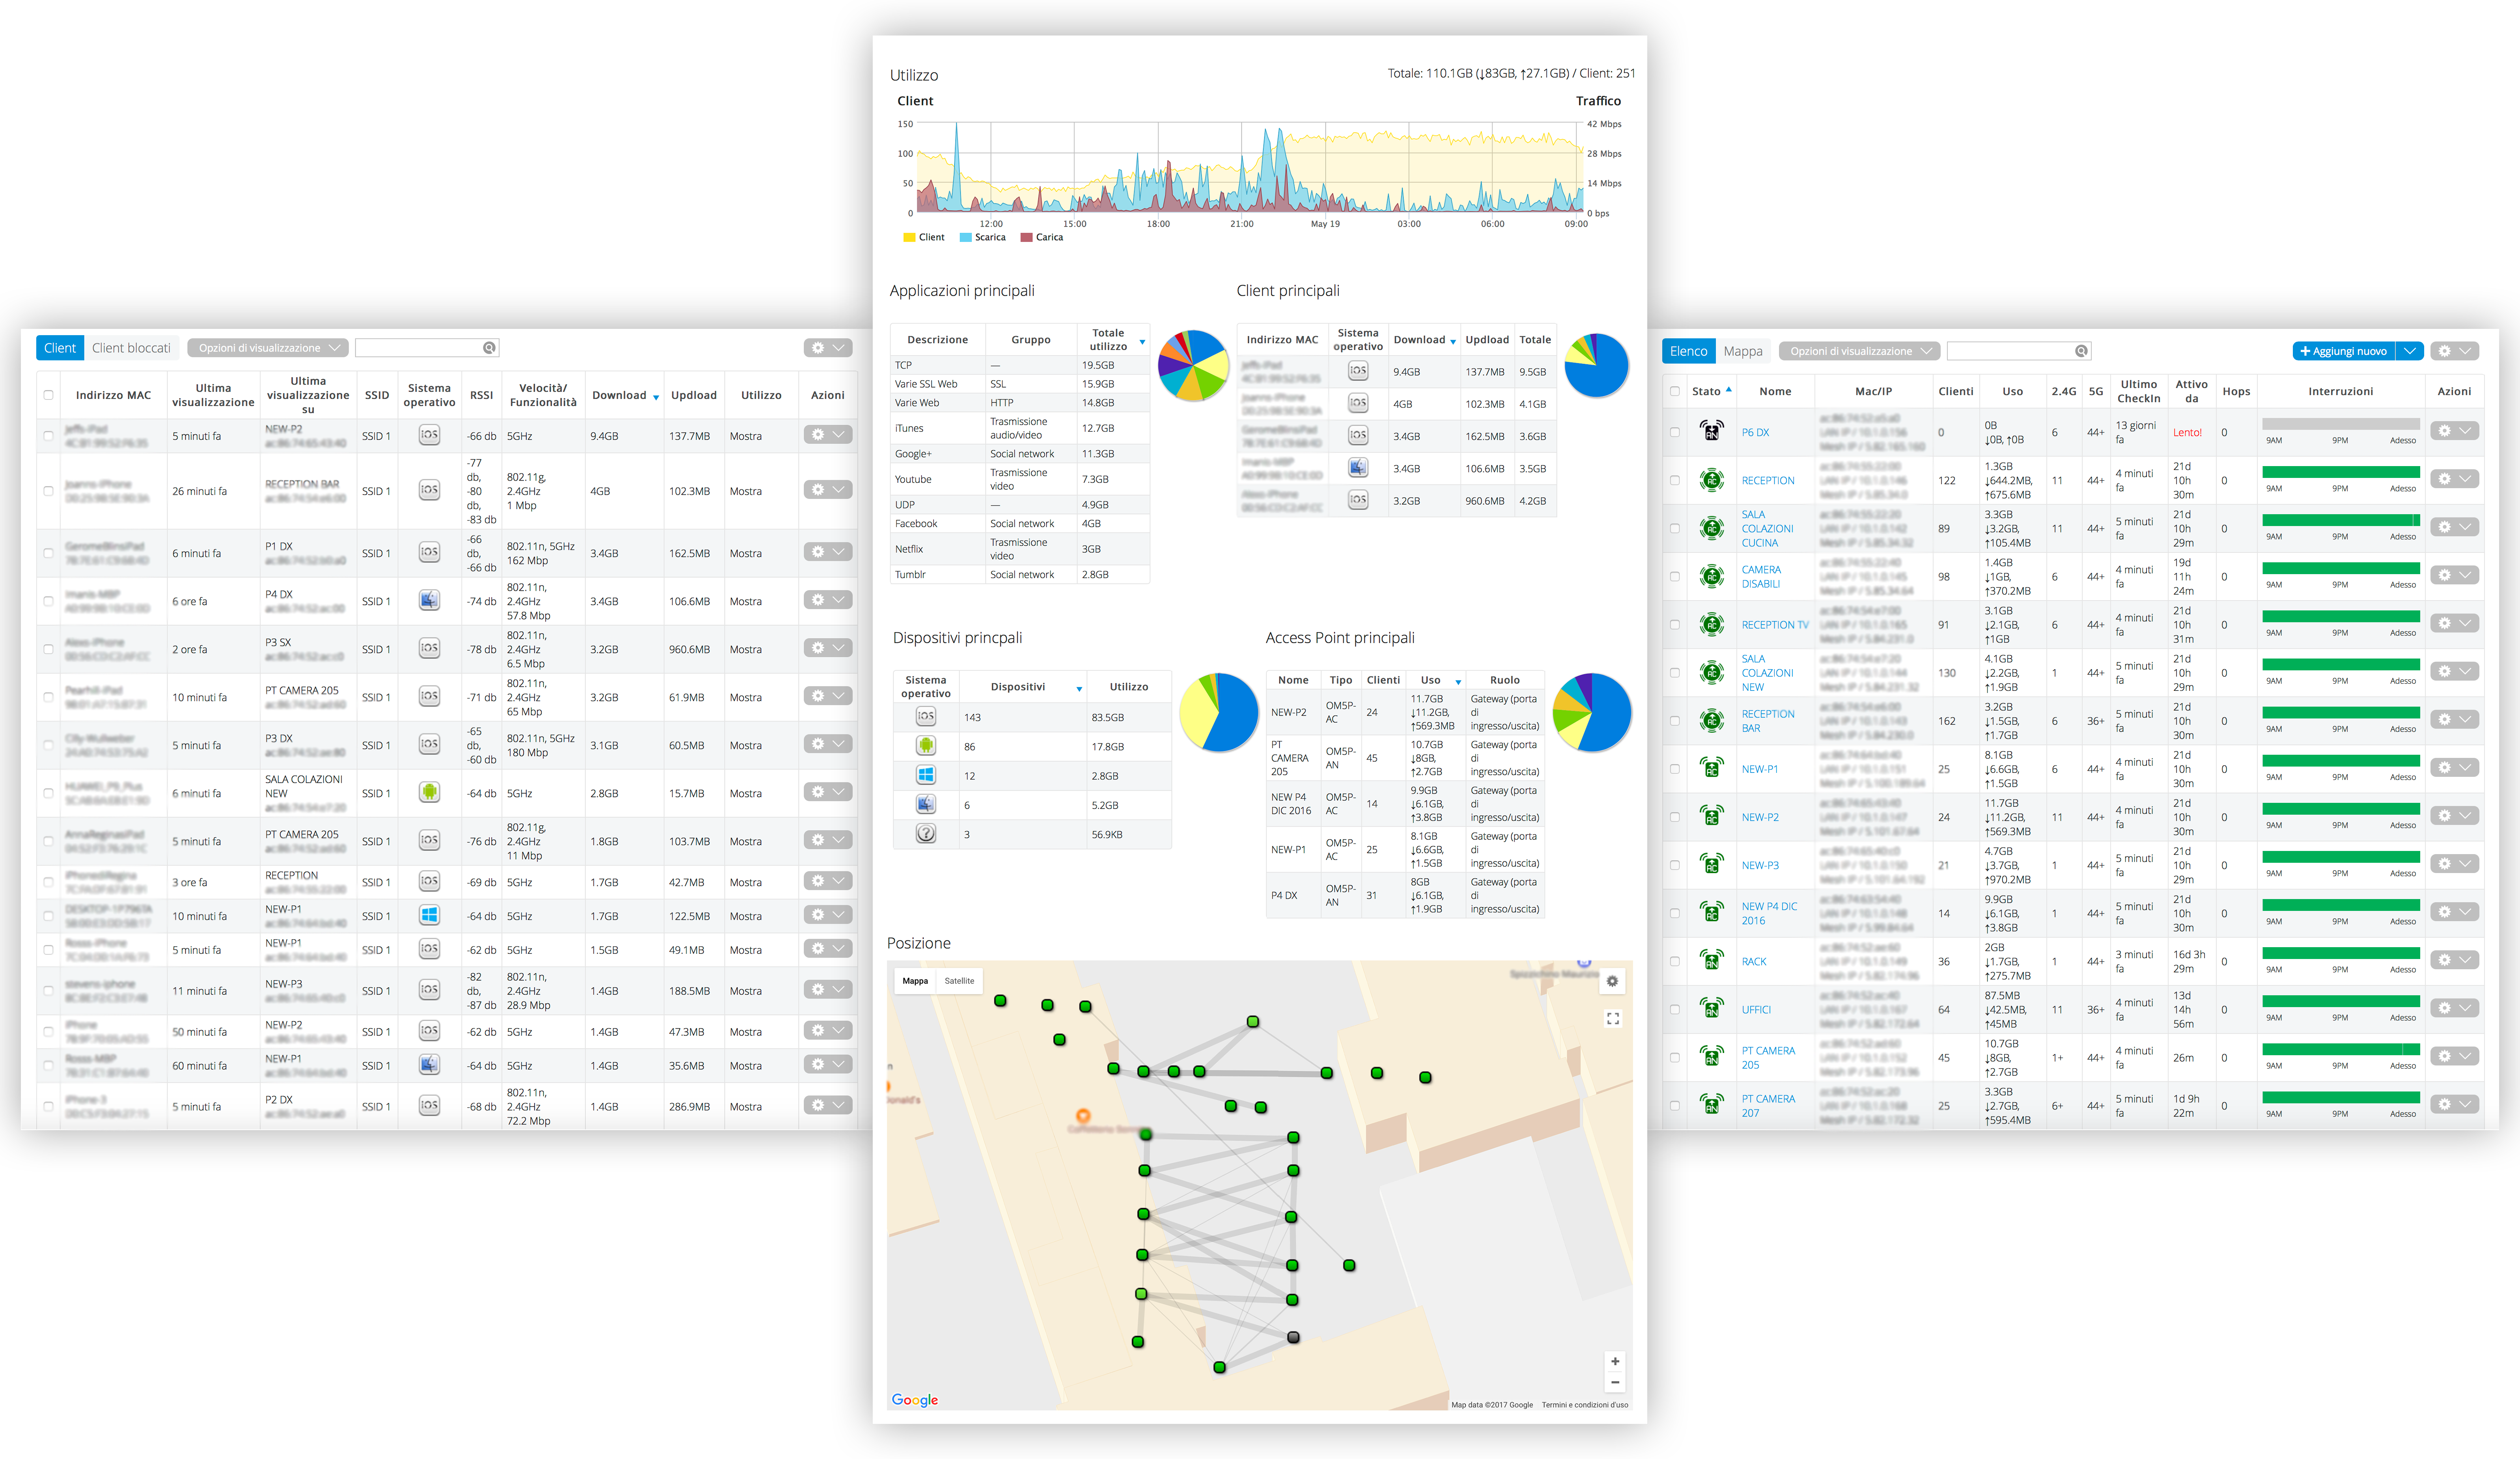
Task: Check the row with RECEPTION BAR client
Action: (48, 491)
